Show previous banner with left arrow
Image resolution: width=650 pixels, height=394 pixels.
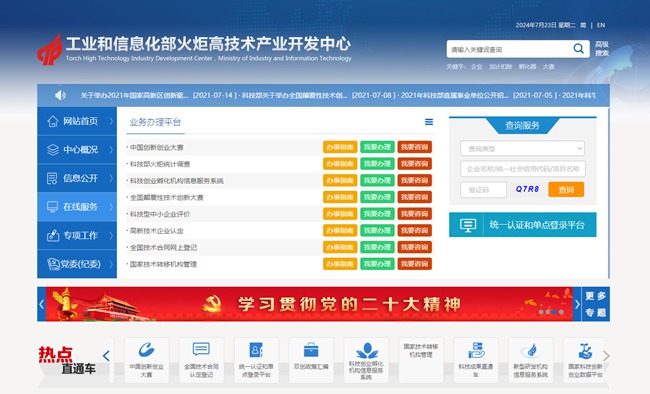pyautogui.click(x=41, y=304)
